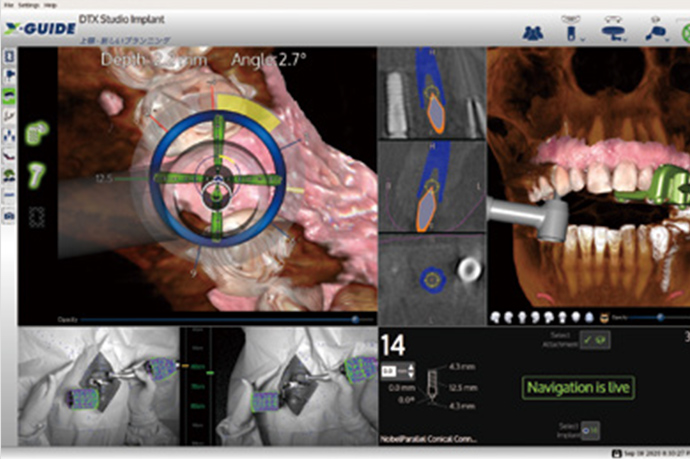Select the green highlighted jaw icon in sidebar
The width and height of the screenshot is (690, 459).
[x=9, y=93]
